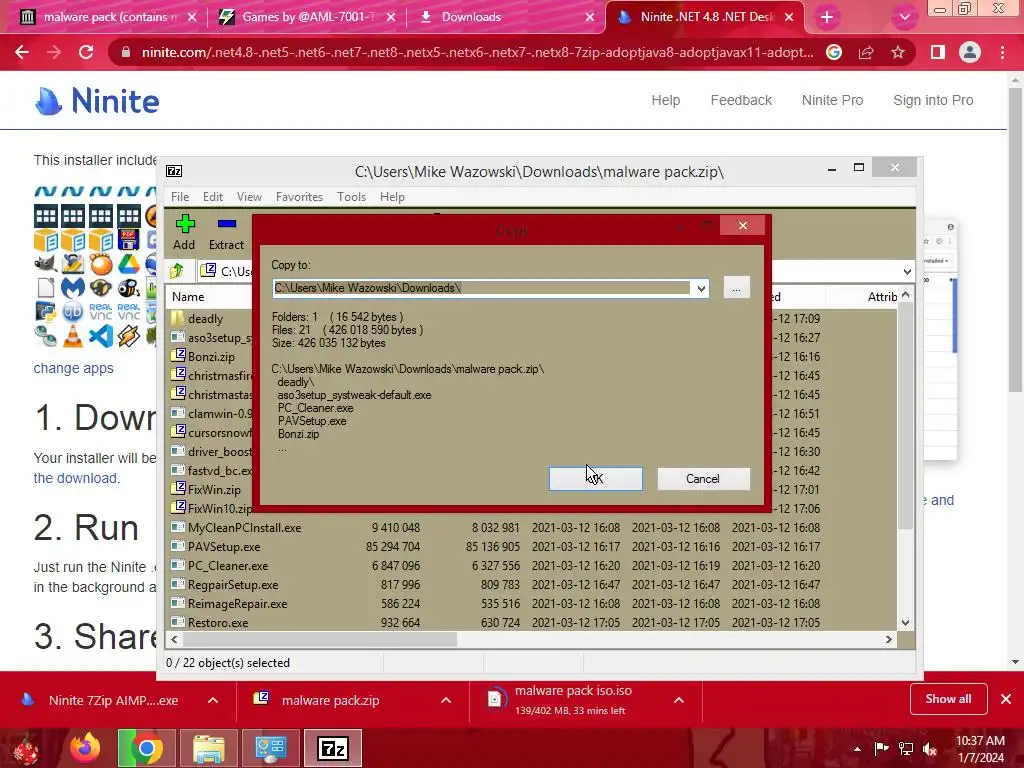Open the tab search dropdown arrow

pyautogui.click(x=904, y=17)
